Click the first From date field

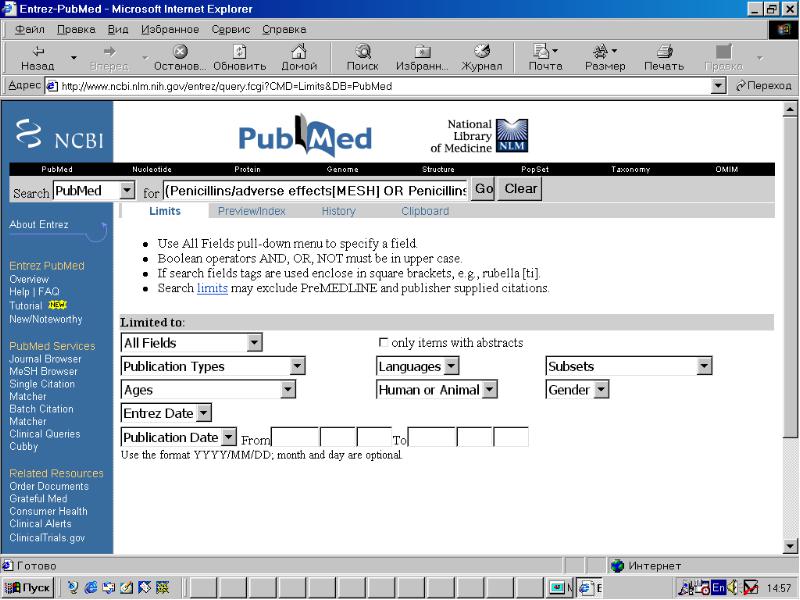(x=295, y=437)
